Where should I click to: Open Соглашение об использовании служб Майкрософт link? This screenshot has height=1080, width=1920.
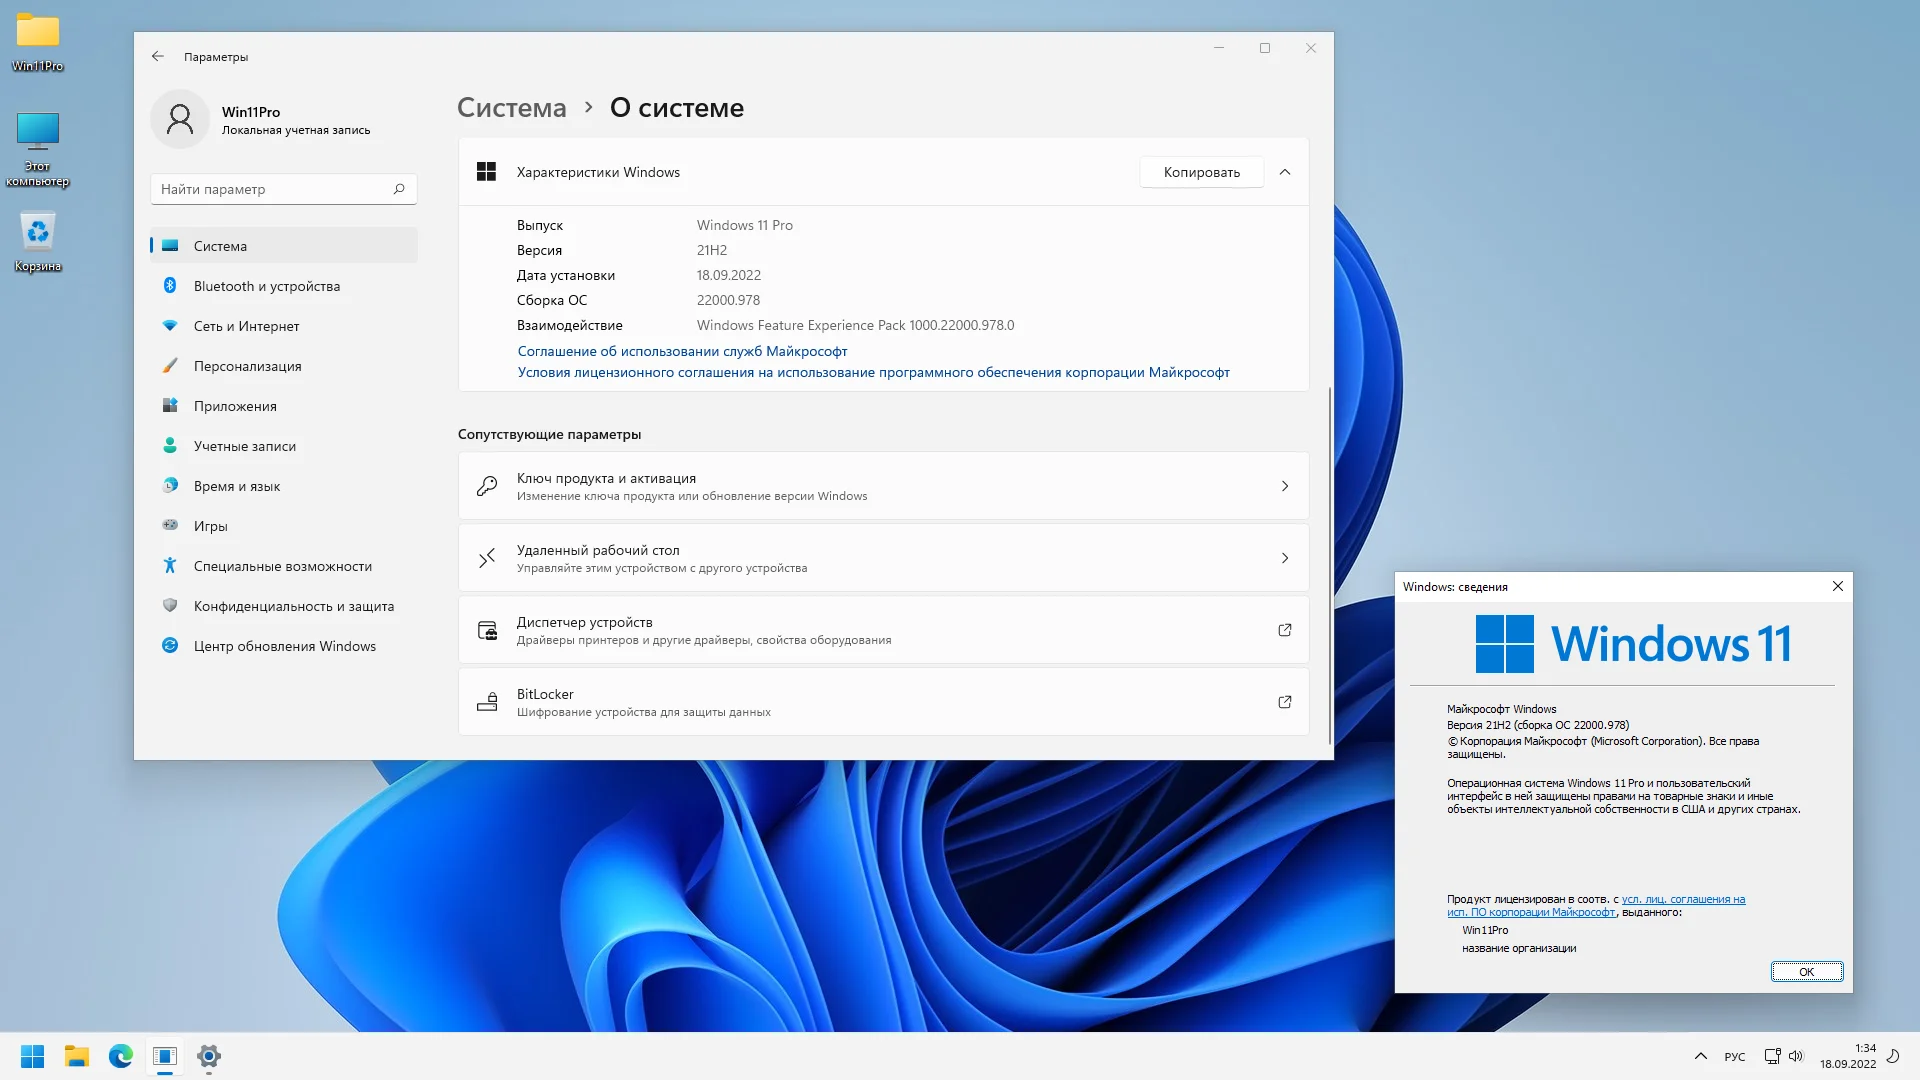[682, 351]
